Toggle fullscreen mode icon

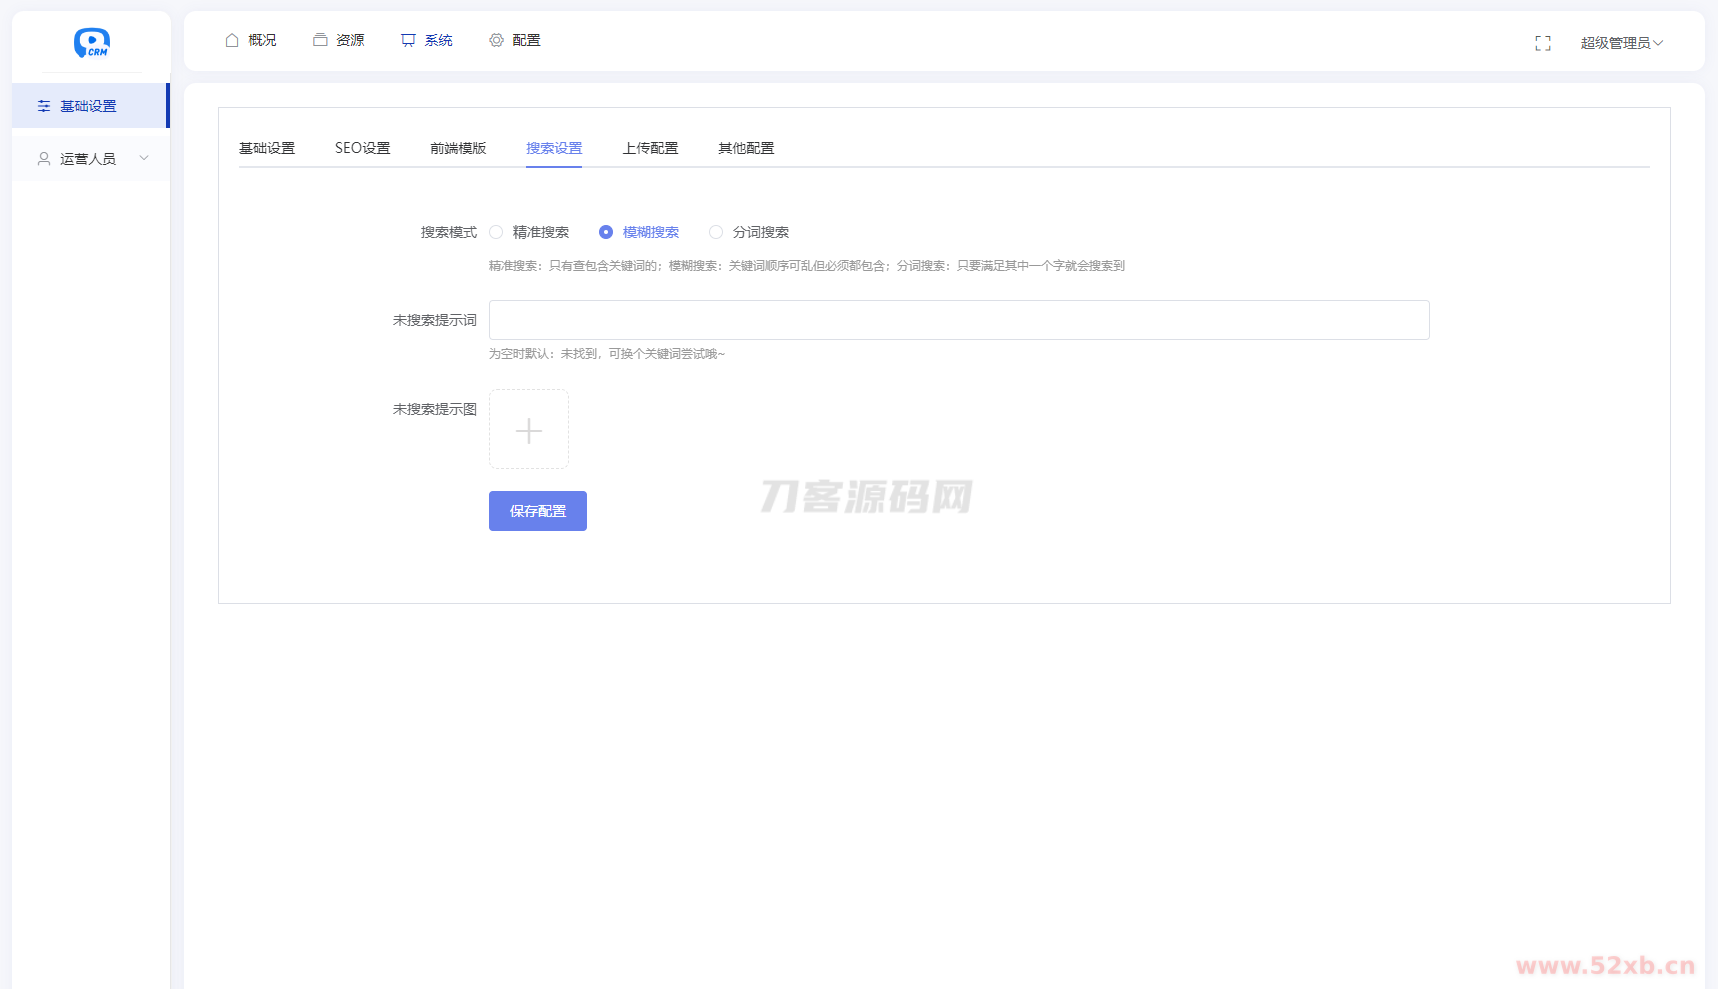[x=1542, y=43]
